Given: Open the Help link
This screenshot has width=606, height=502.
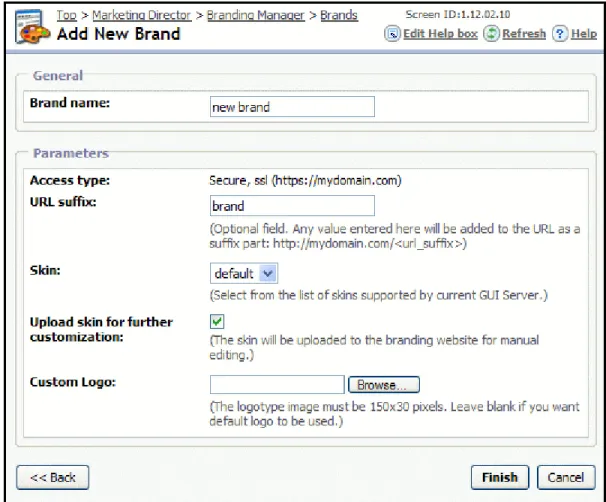Looking at the screenshot, I should pyautogui.click(x=584, y=34).
